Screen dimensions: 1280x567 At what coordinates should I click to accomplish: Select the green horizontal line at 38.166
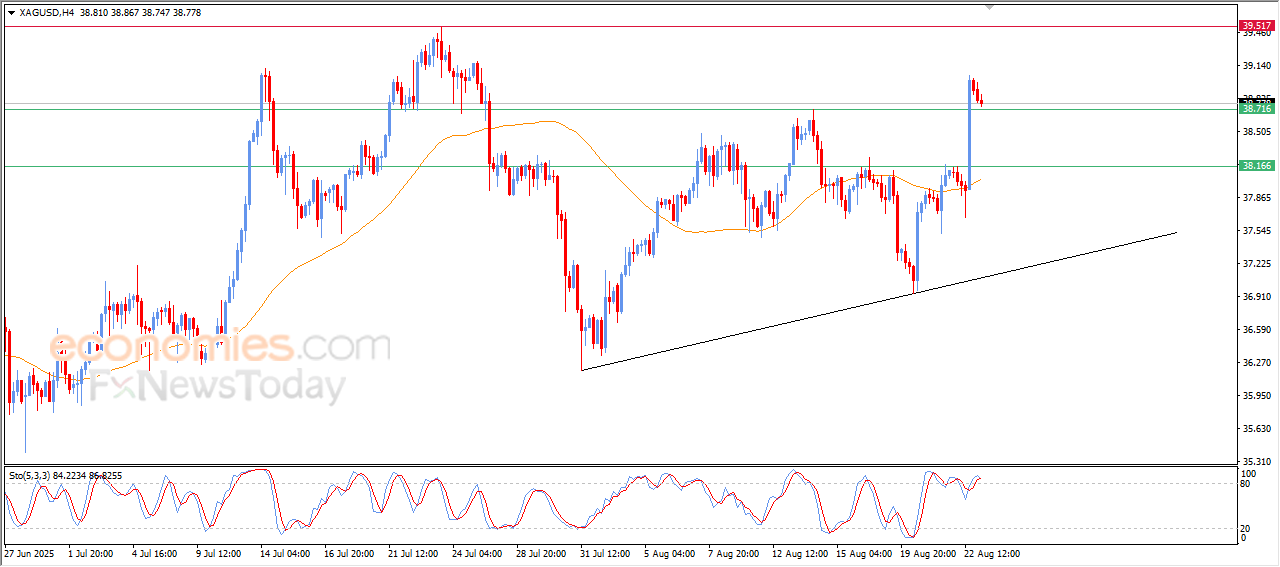click(x=620, y=166)
